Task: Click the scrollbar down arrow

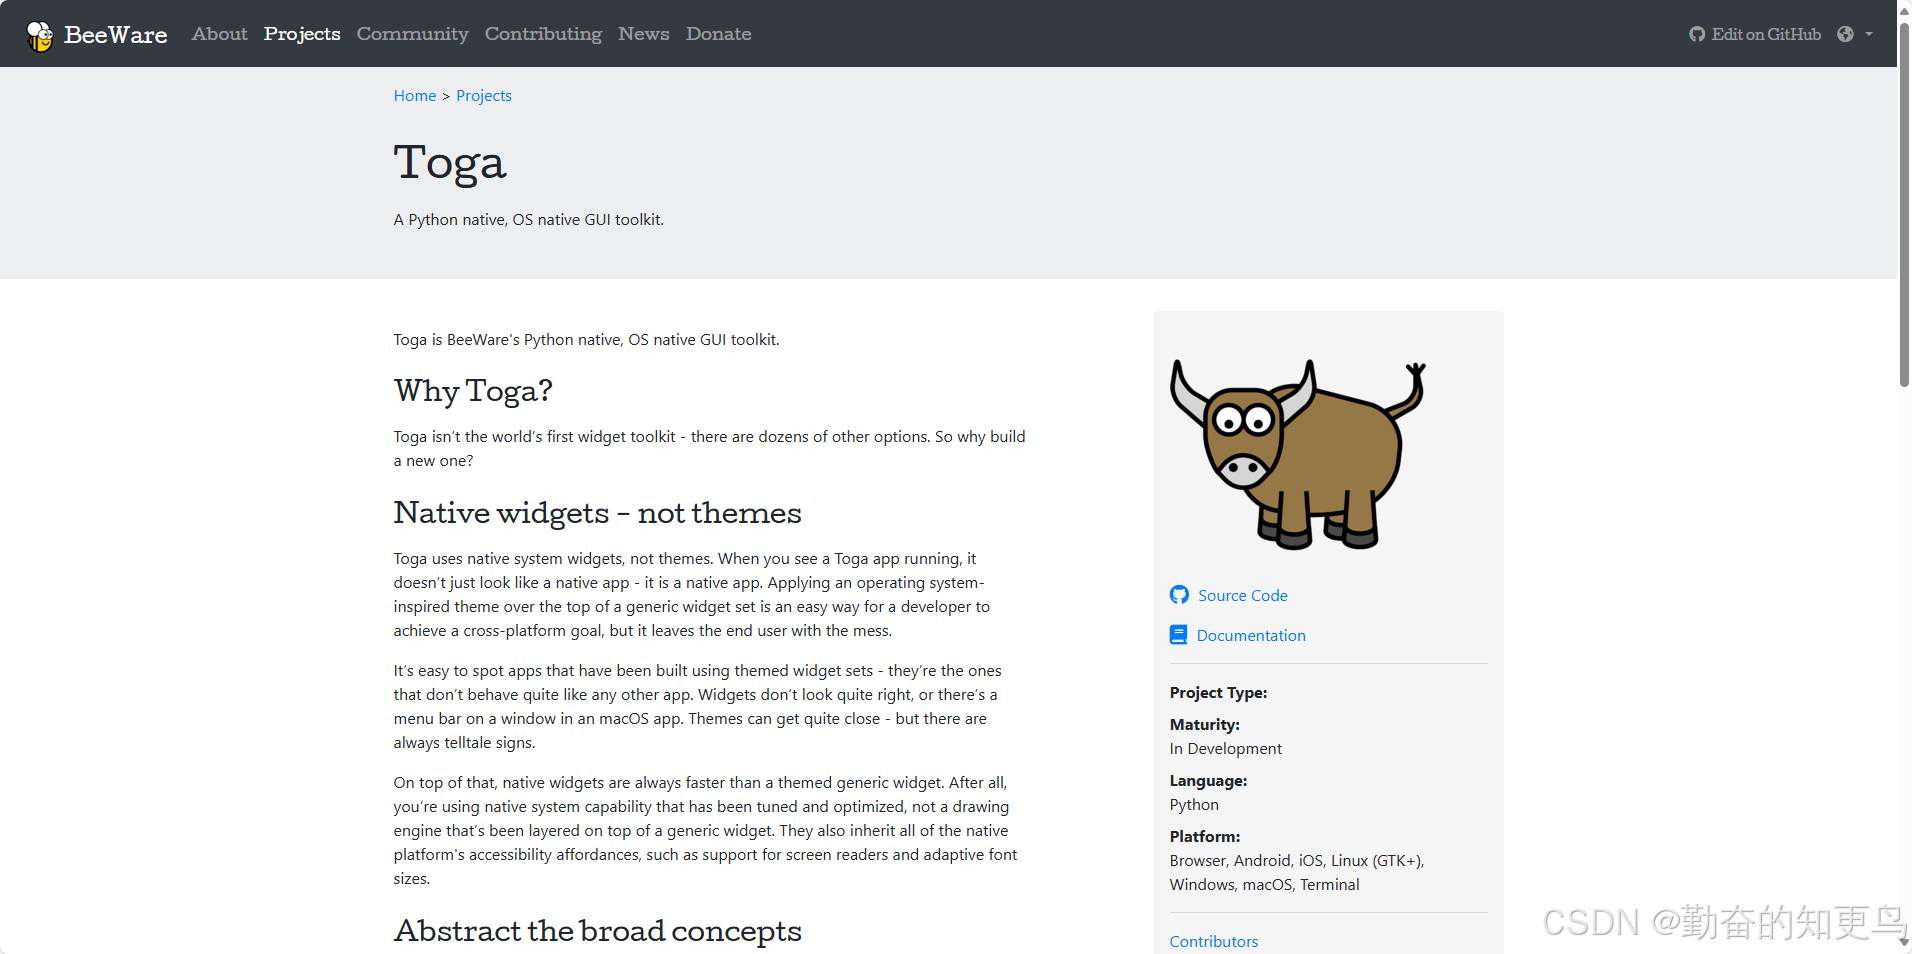Action: click(1904, 943)
